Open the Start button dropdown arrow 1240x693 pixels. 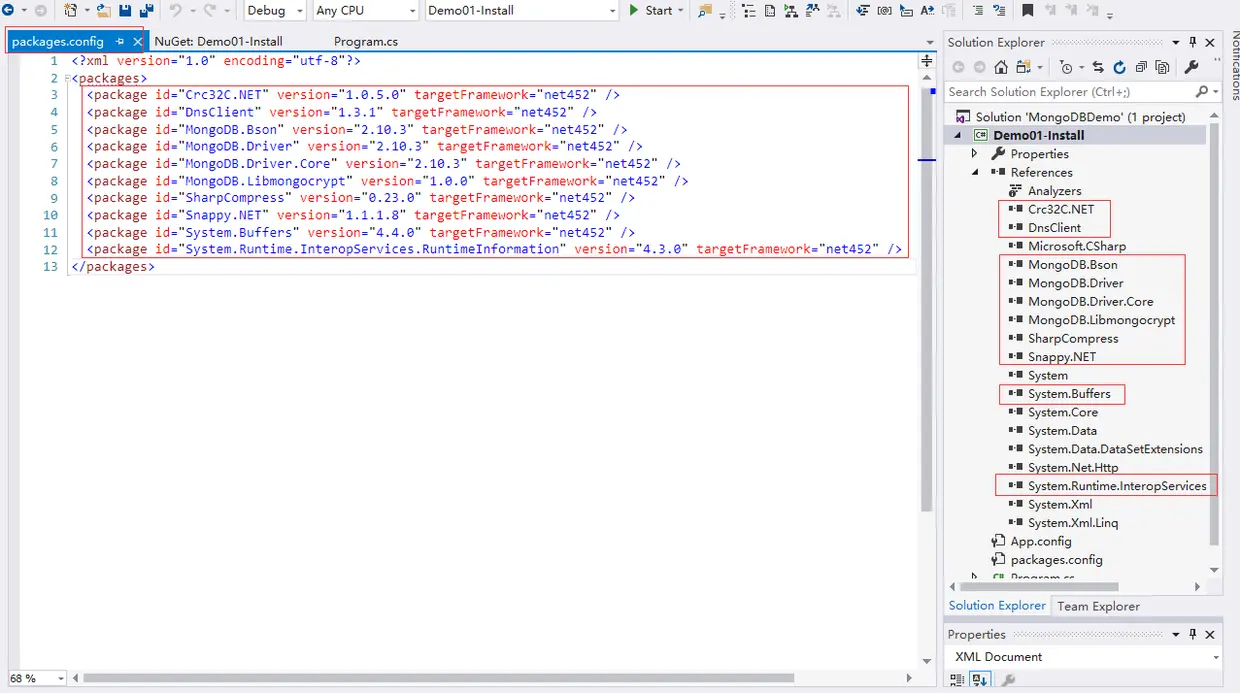tap(681, 10)
